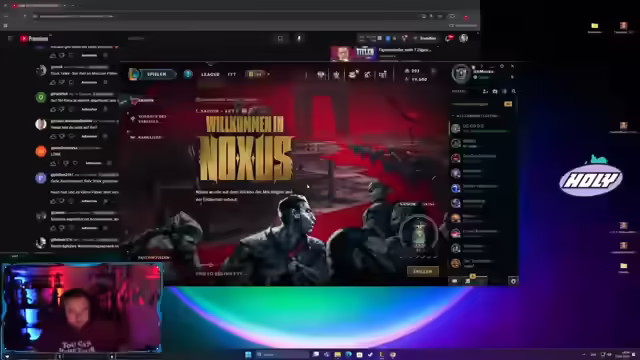The height and width of the screenshot is (360, 640).
Task: Dislike the comment with the purple P avatar
Action: click(x=62, y=201)
